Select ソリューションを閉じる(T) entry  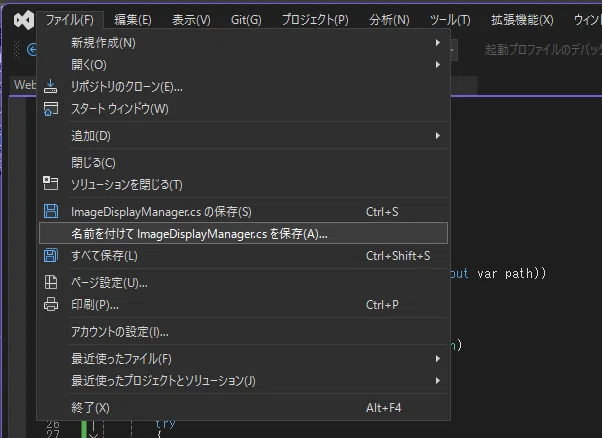click(243, 185)
